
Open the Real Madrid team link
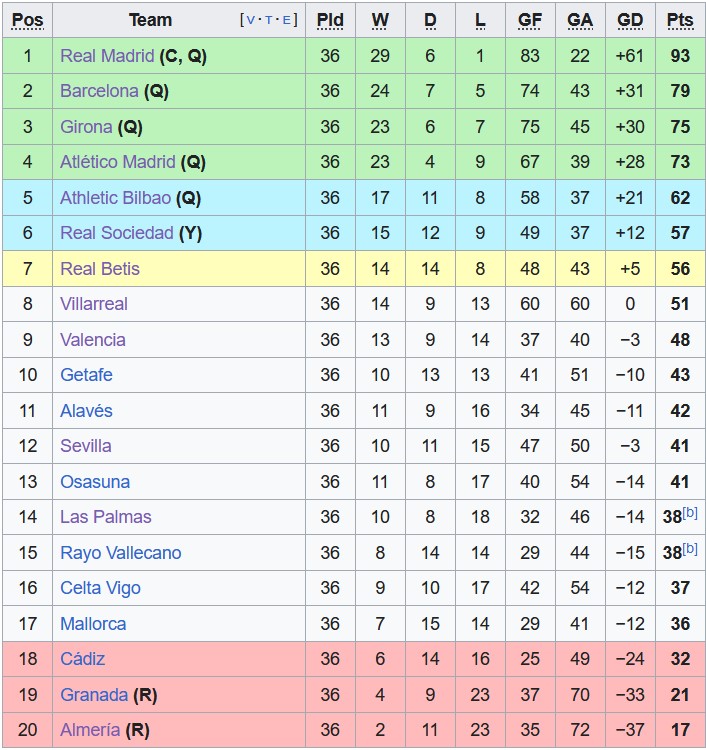point(107,56)
